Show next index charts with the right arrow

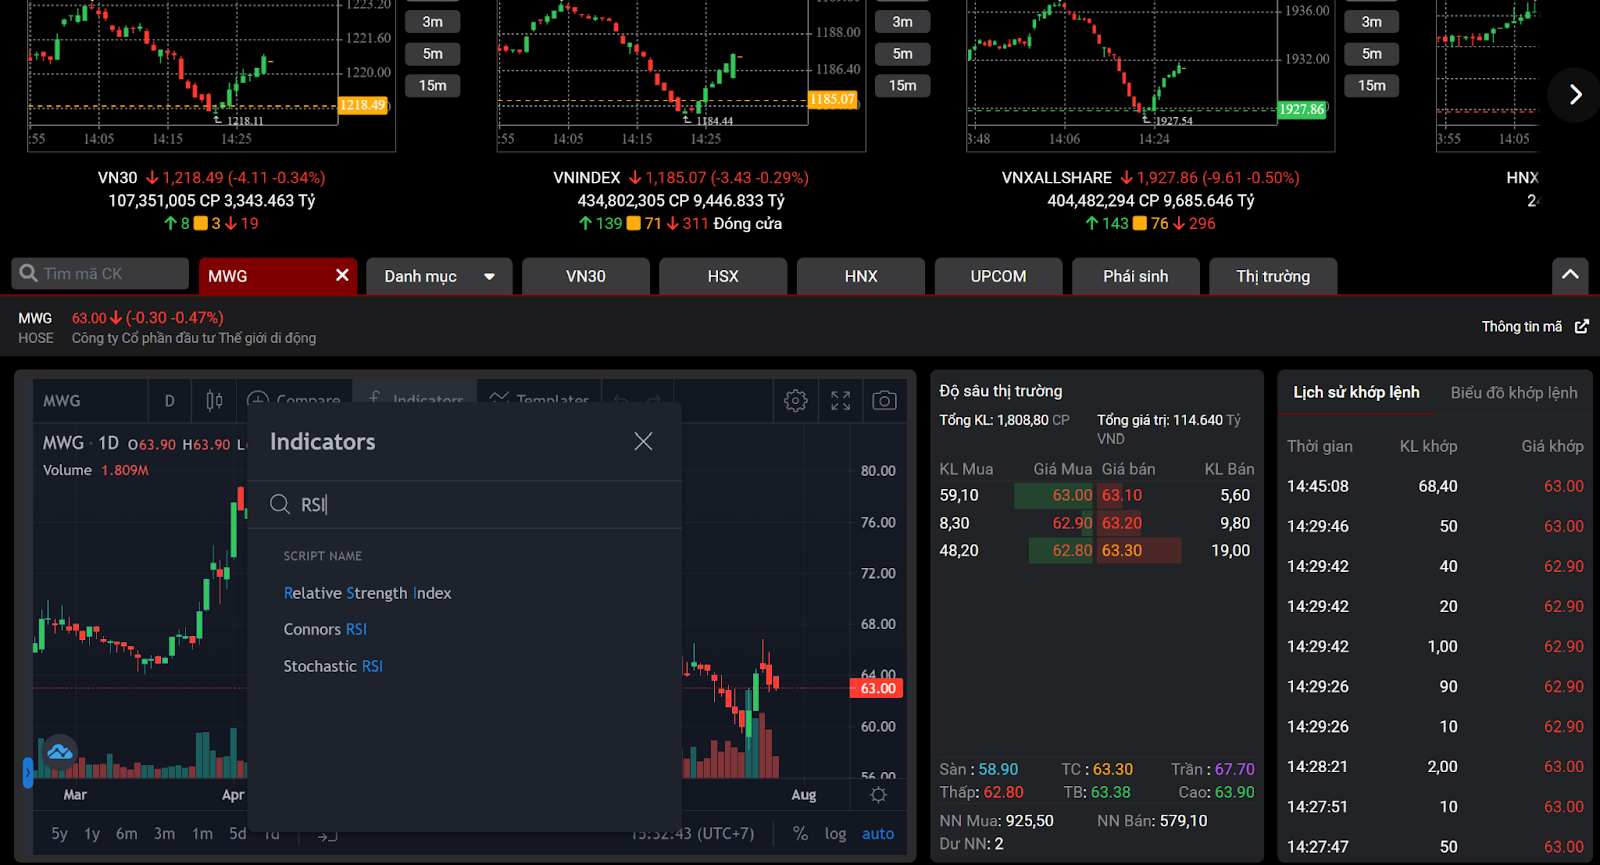pos(1575,94)
